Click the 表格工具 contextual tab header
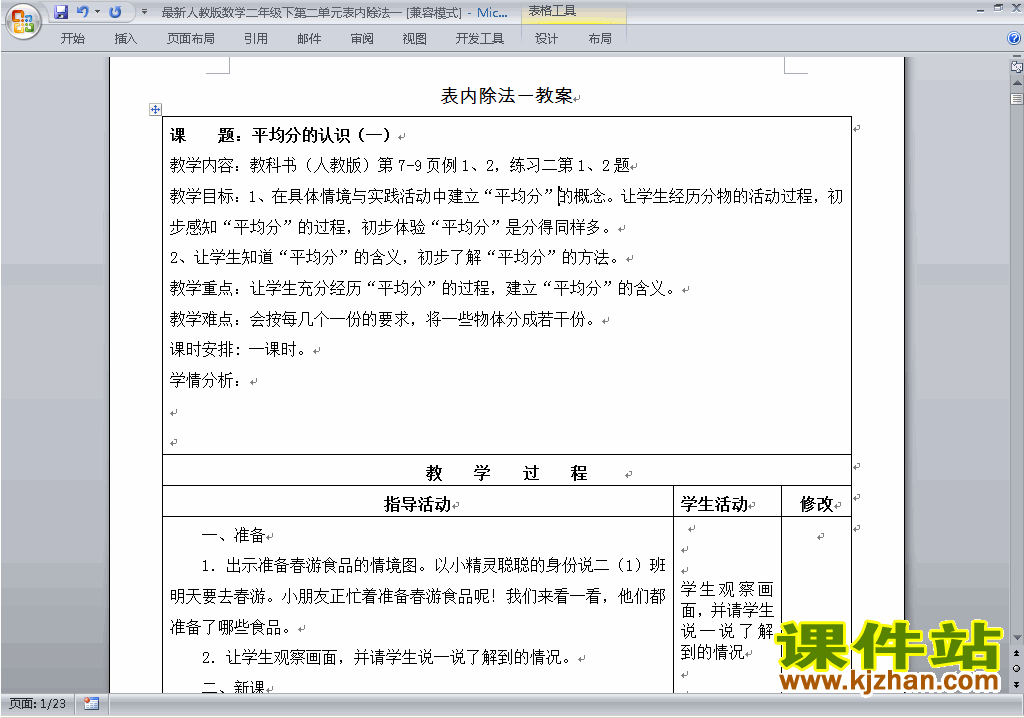Image resolution: width=1024 pixels, height=718 pixels. click(552, 11)
